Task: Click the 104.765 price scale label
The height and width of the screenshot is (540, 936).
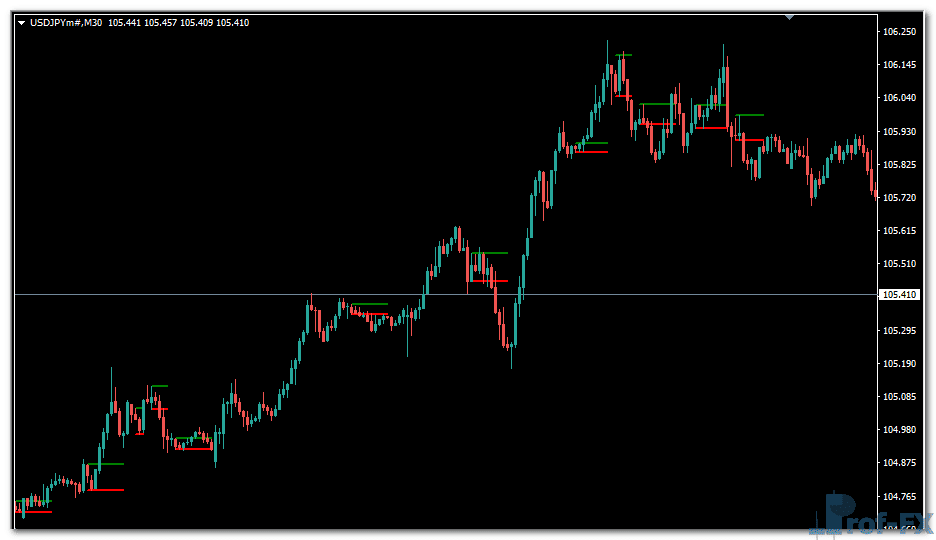Action: click(900, 497)
